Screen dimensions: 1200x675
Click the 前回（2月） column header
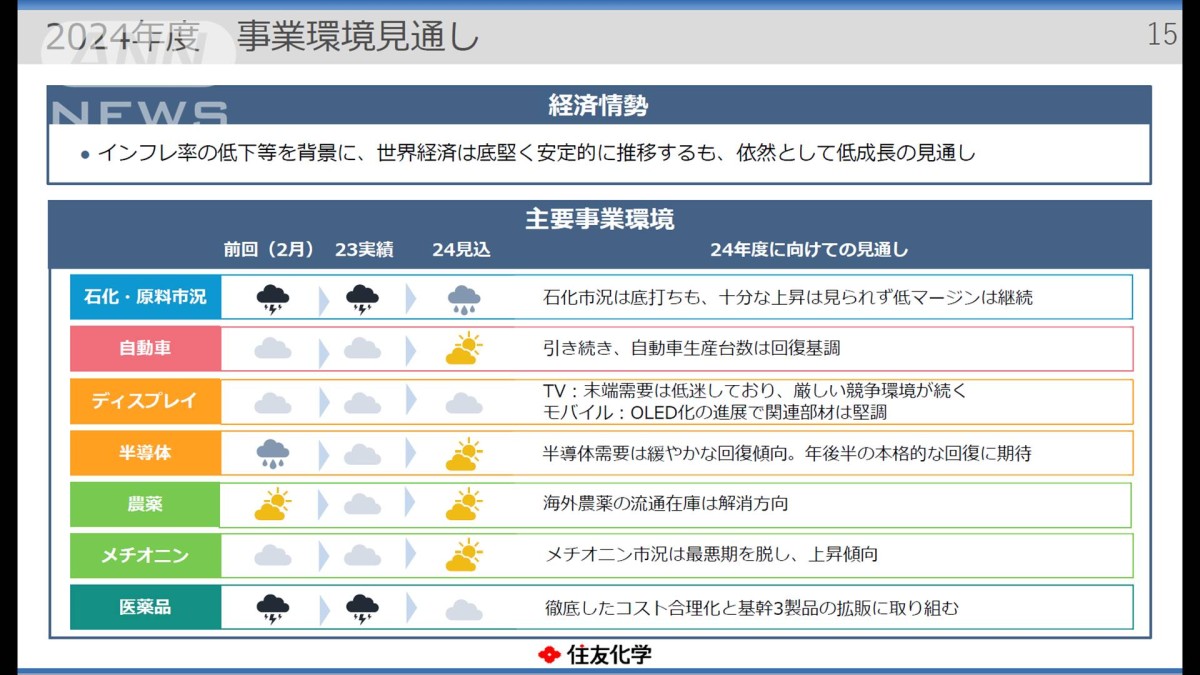(x=269, y=250)
